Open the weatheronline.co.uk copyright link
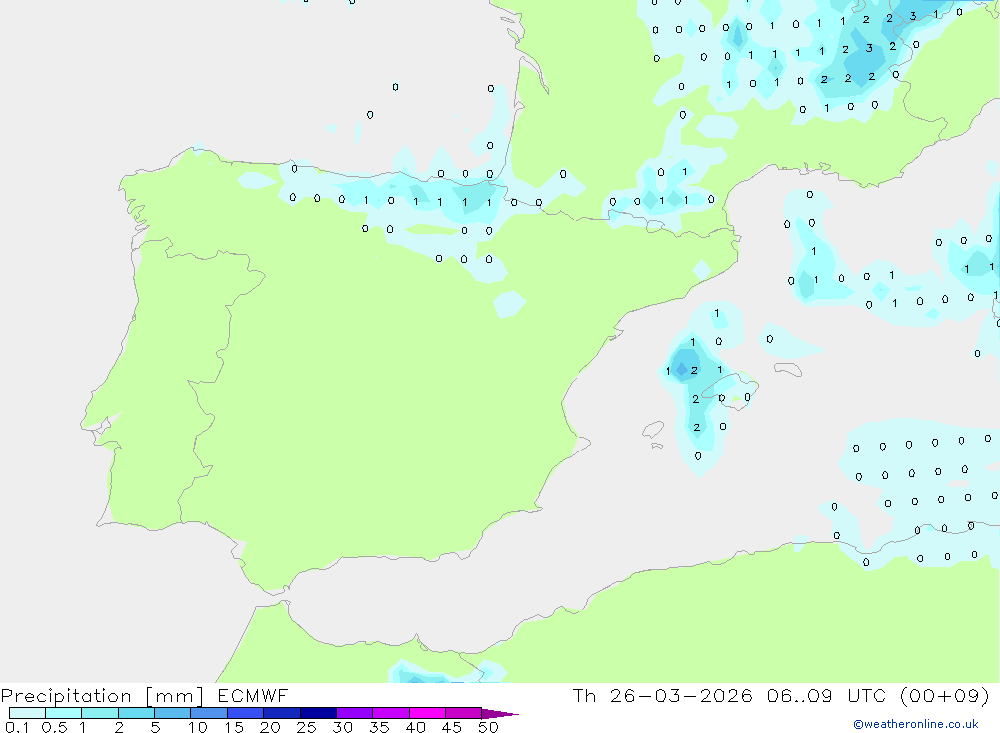The image size is (1000, 733). (x=916, y=724)
